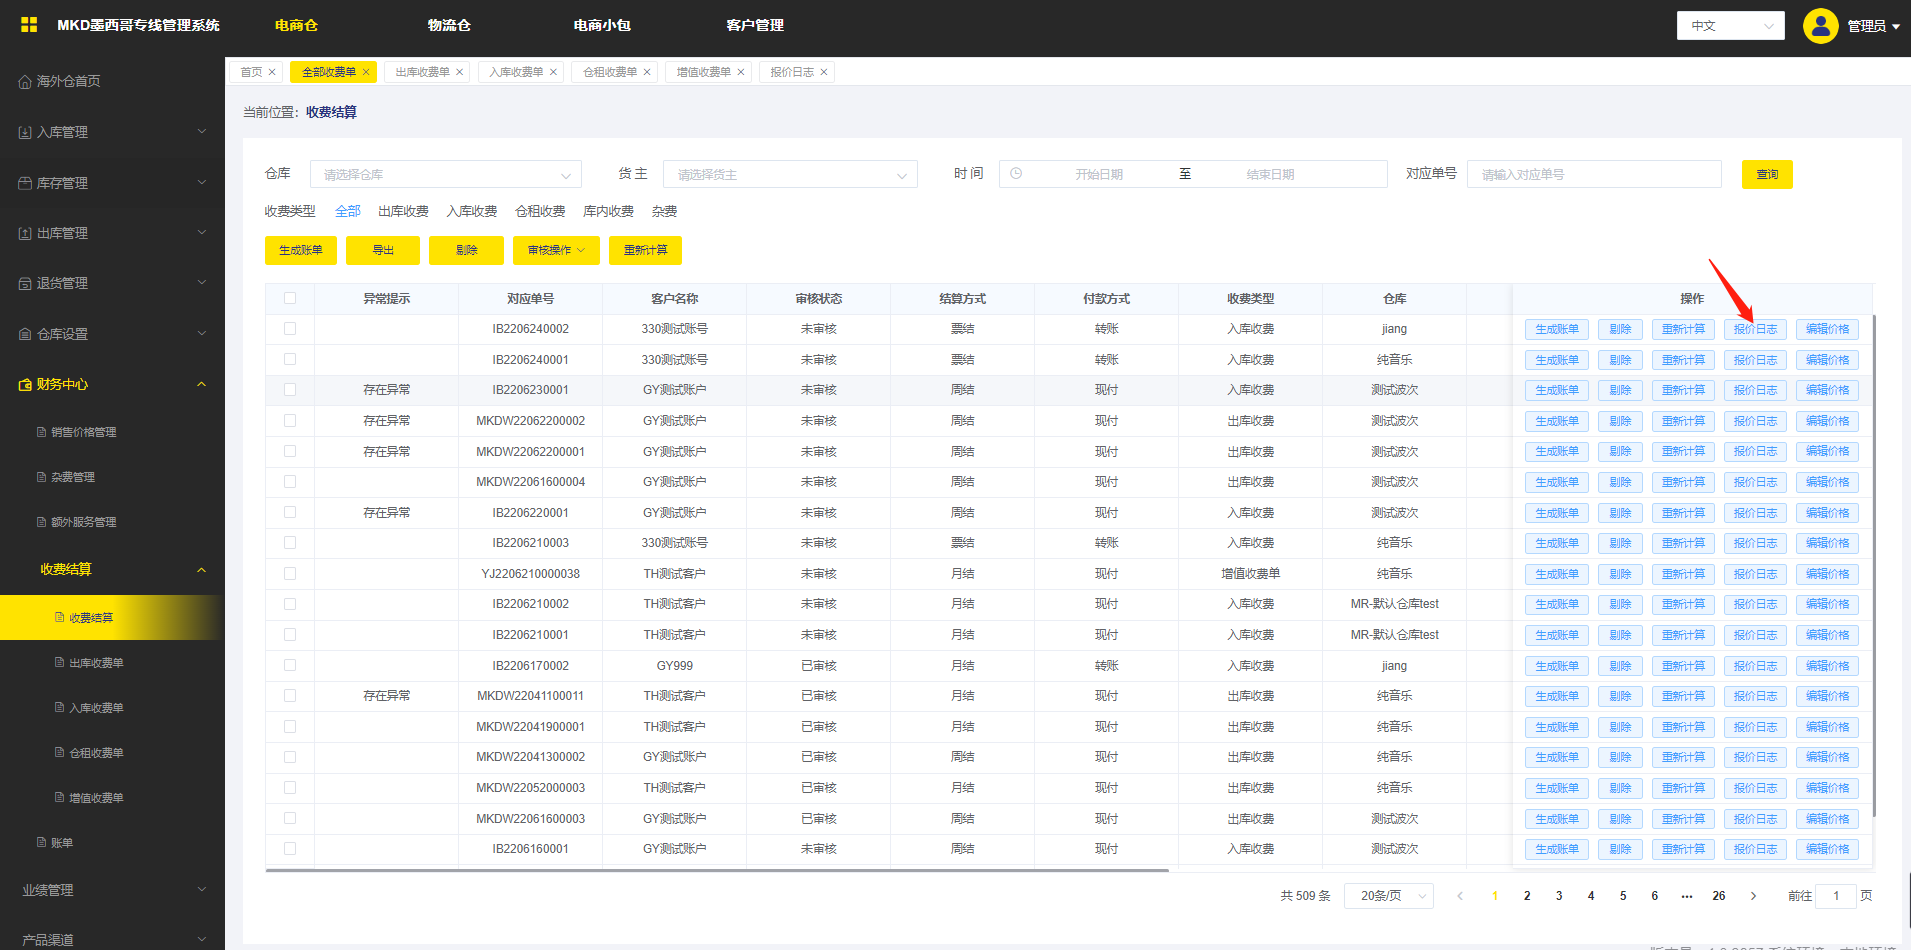The image size is (1911, 950).
Task: Click the 生成账单 yellow toolbar button
Action: (x=300, y=251)
